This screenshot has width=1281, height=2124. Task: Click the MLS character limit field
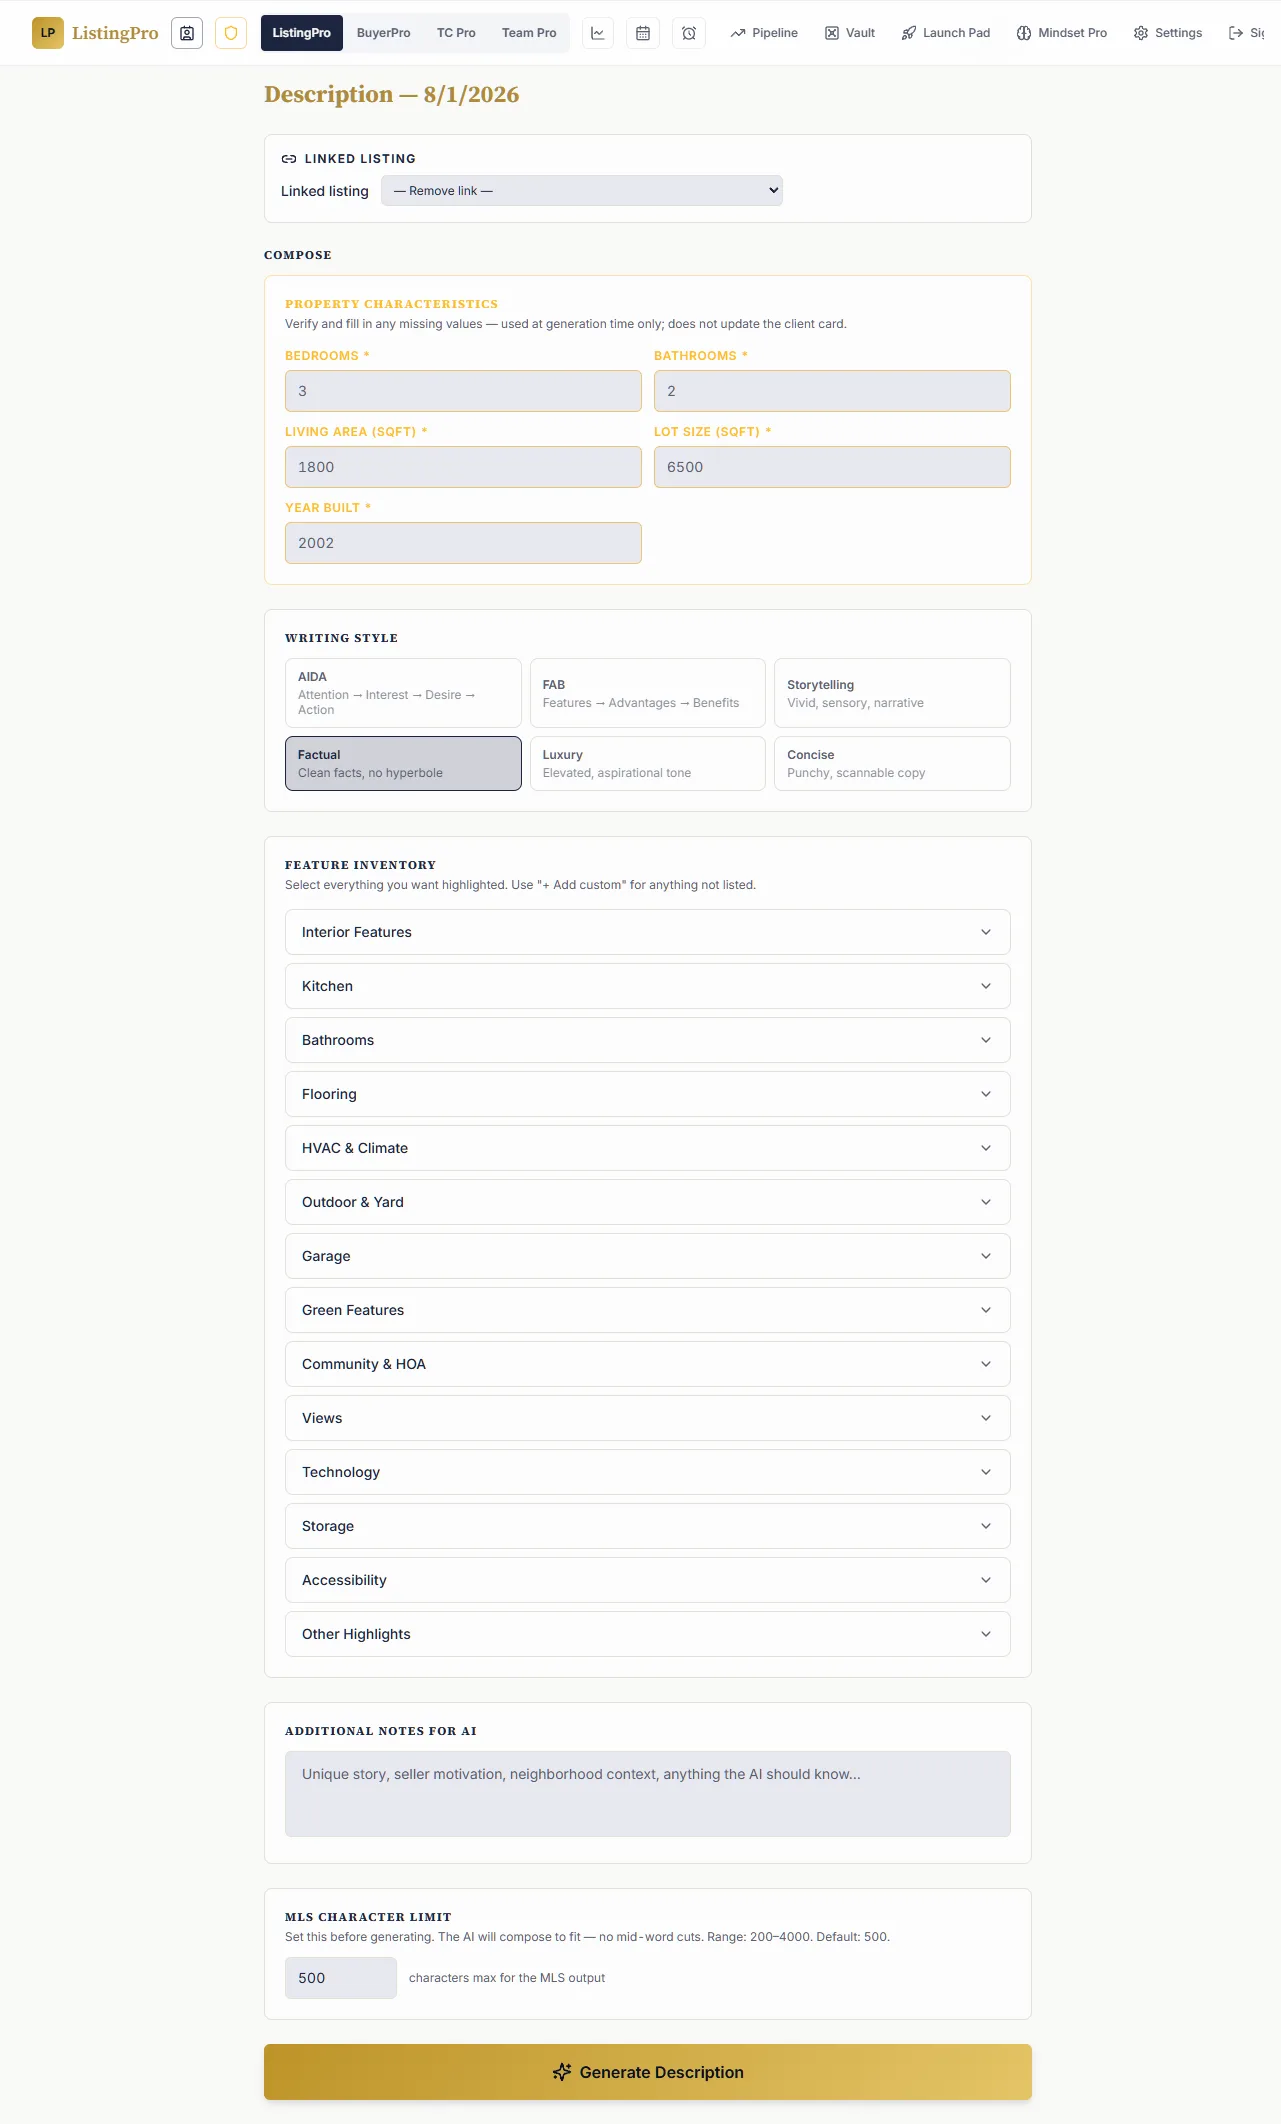(x=341, y=1978)
